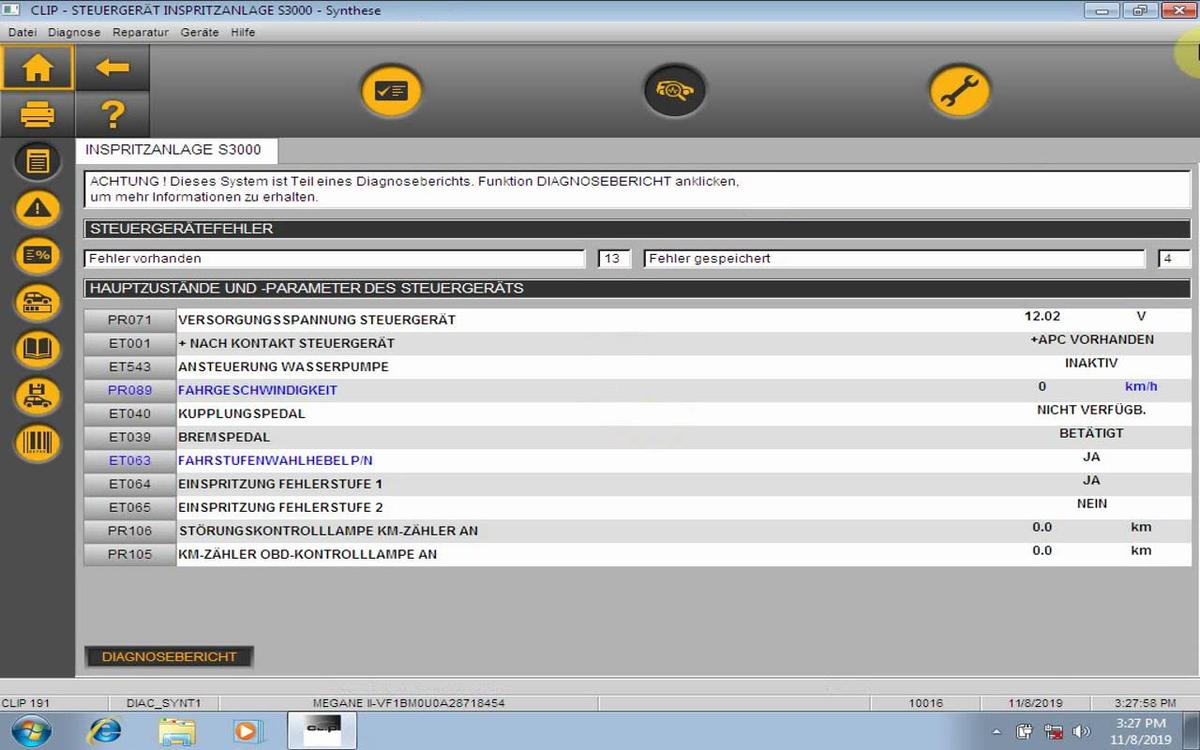Open Internet Explorer from taskbar

pos(103,731)
